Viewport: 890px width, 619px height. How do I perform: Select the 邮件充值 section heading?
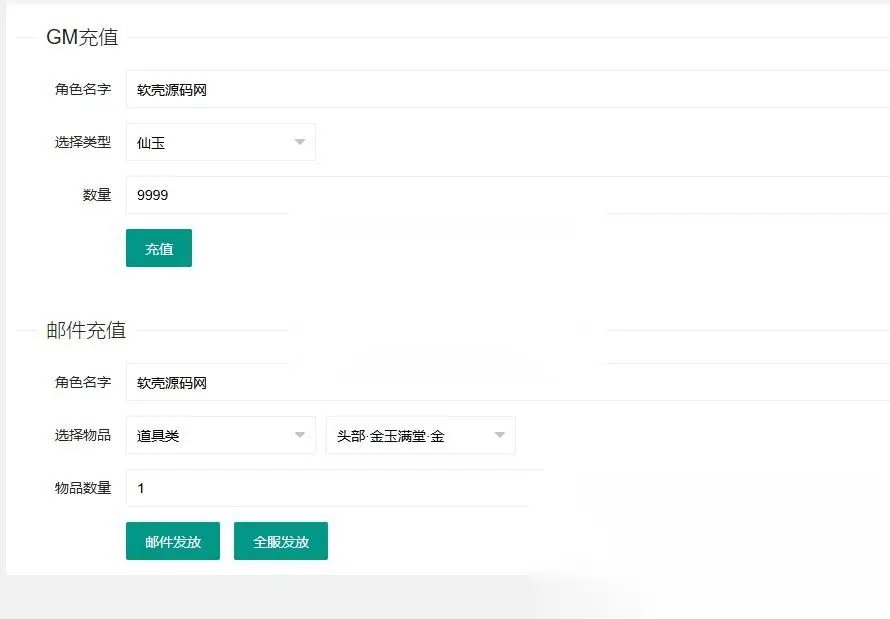(x=86, y=330)
